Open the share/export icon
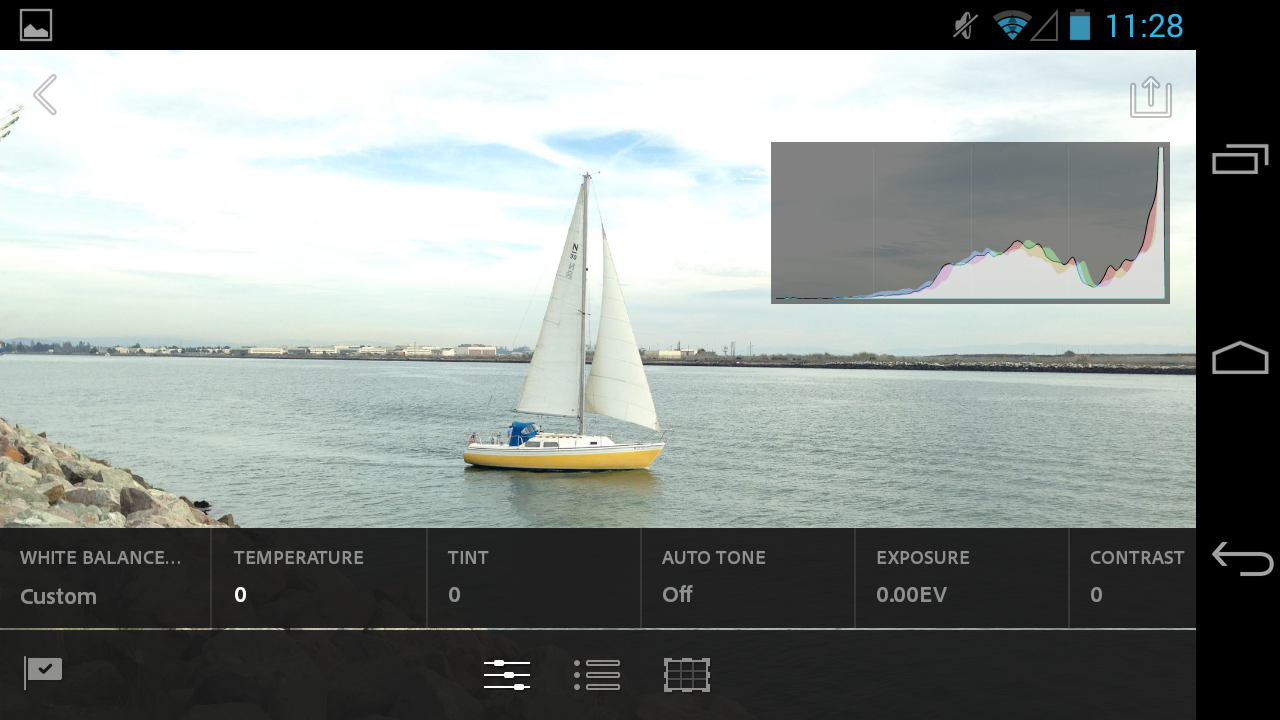The height and width of the screenshot is (720, 1280). pyautogui.click(x=1151, y=97)
